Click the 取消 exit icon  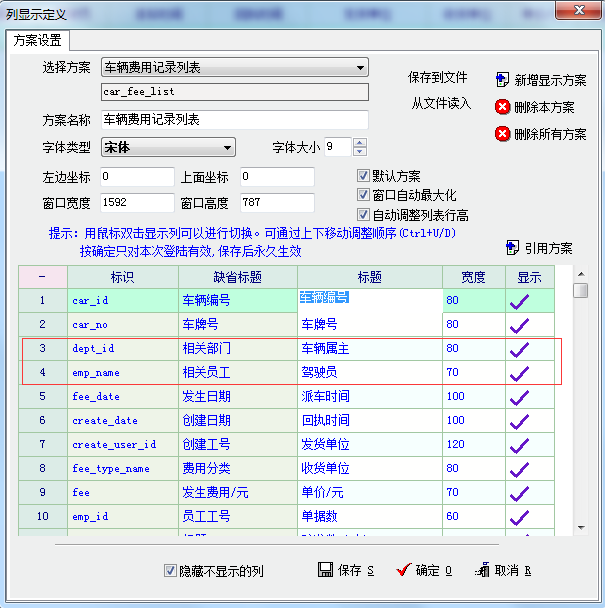pos(482,570)
